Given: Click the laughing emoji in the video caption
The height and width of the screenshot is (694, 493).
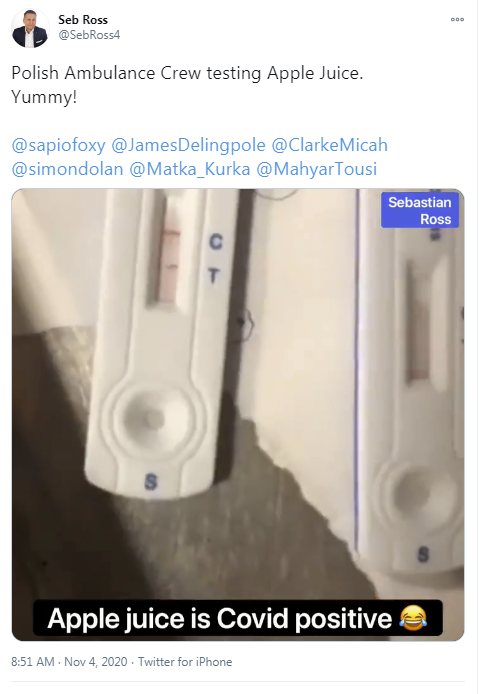Looking at the screenshot, I should [413, 618].
